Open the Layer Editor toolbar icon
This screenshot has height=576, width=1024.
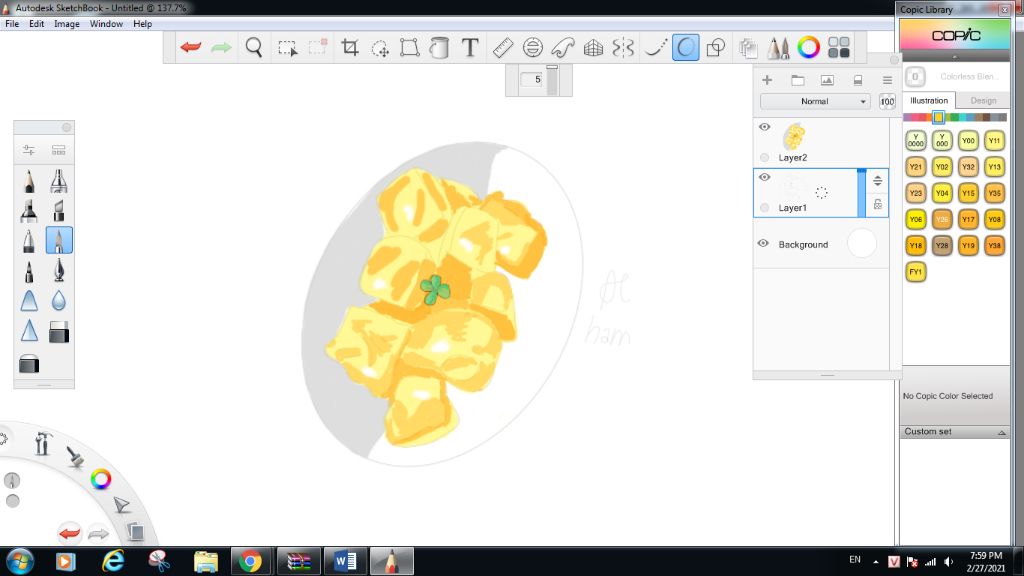748,48
